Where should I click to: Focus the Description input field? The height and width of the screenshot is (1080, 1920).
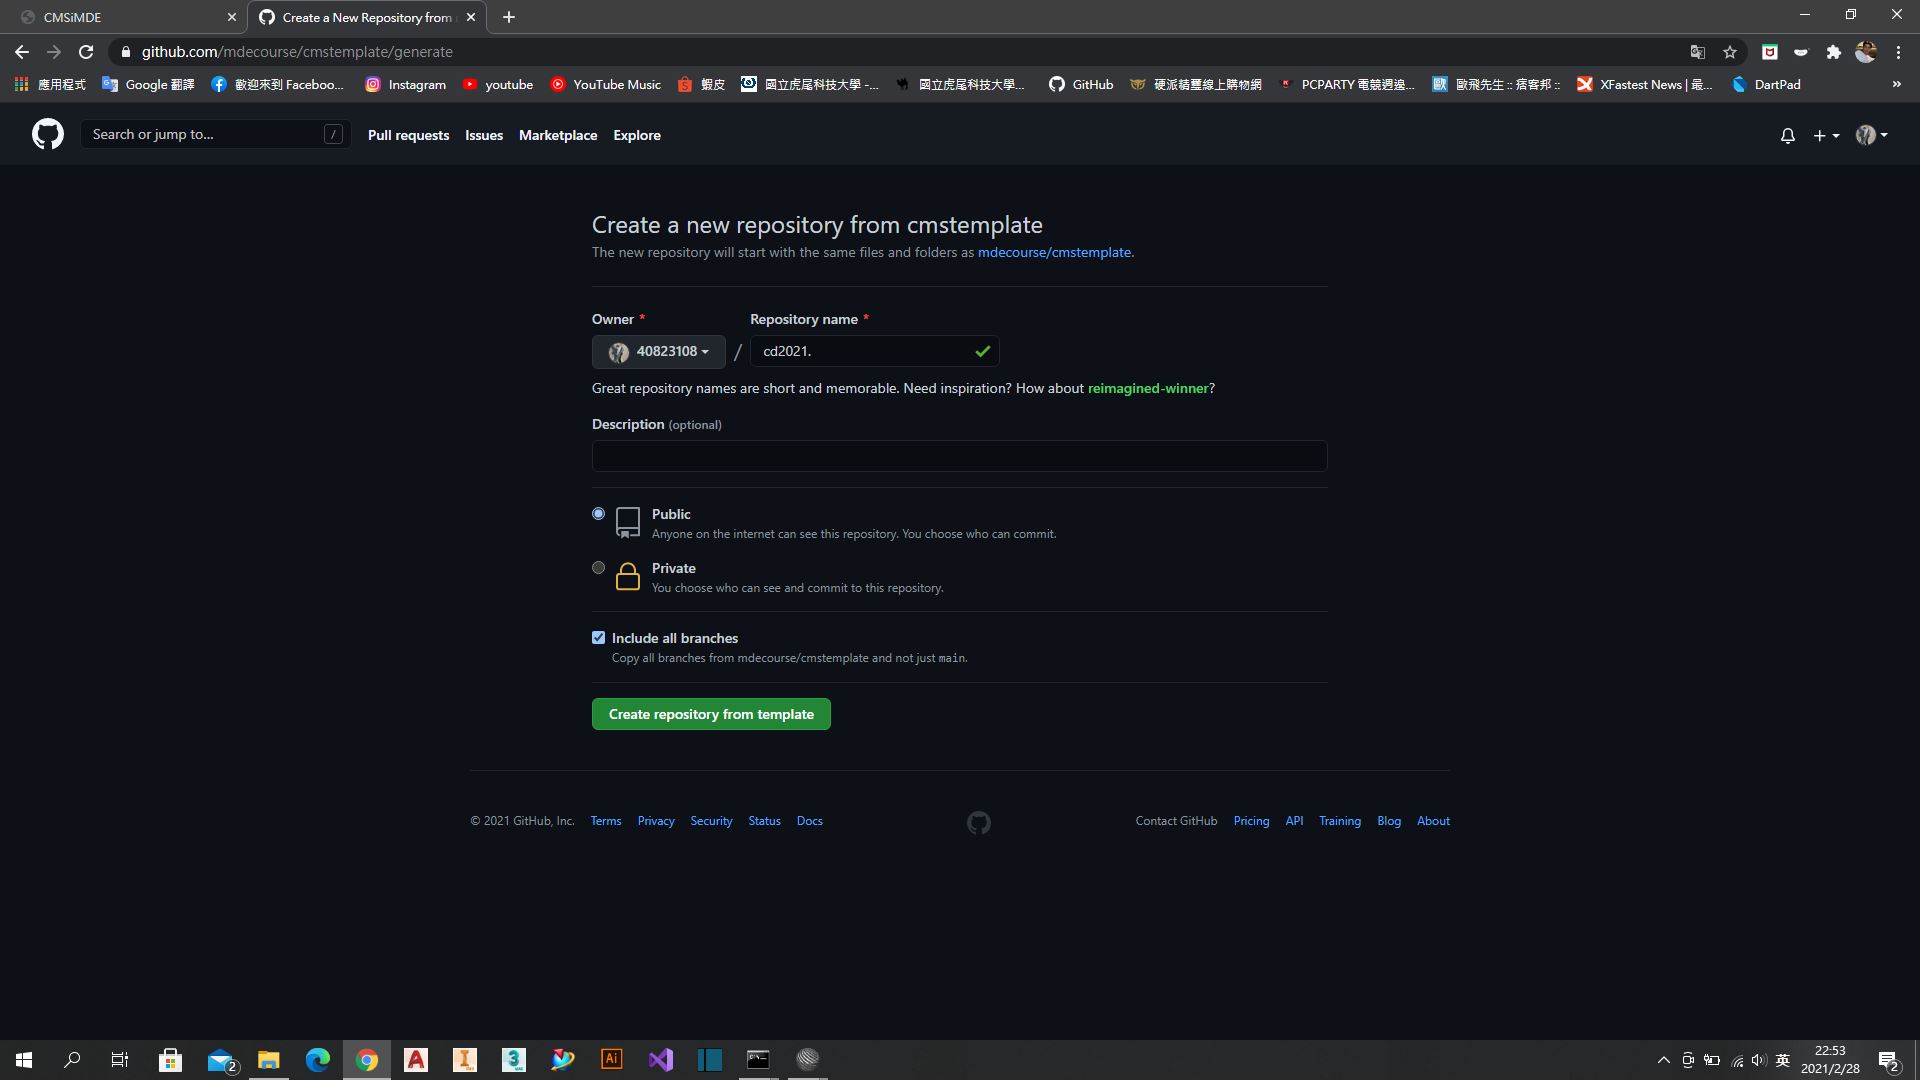[x=959, y=456]
